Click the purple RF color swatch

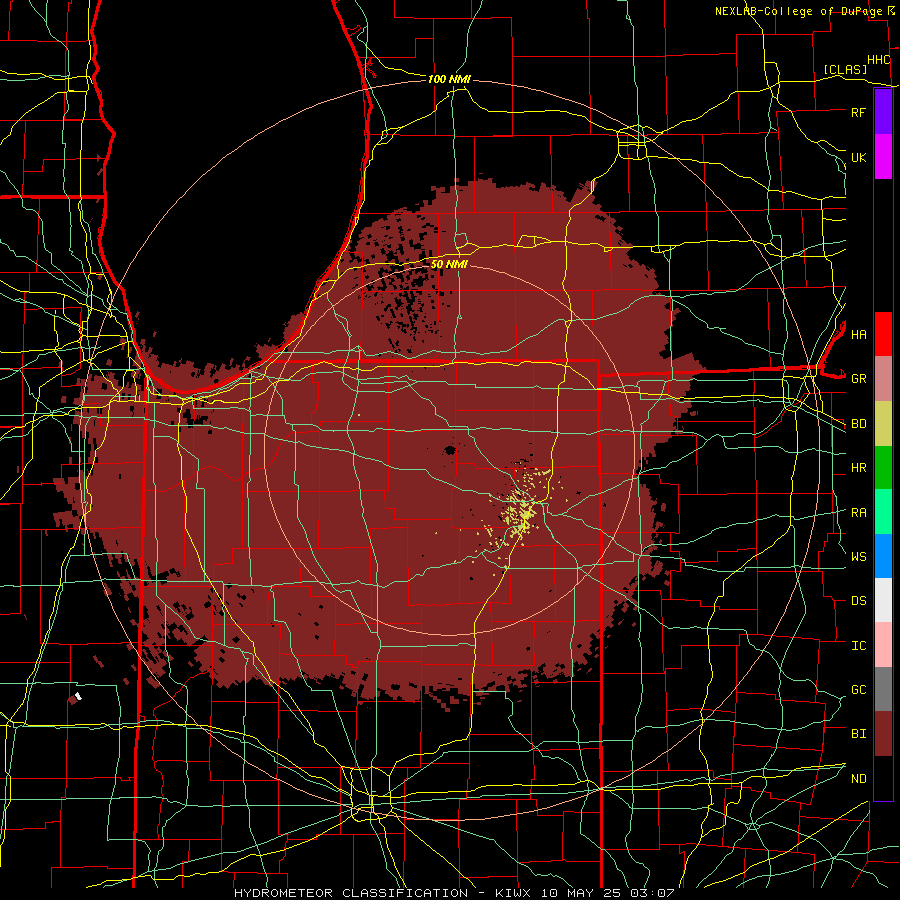[x=883, y=112]
